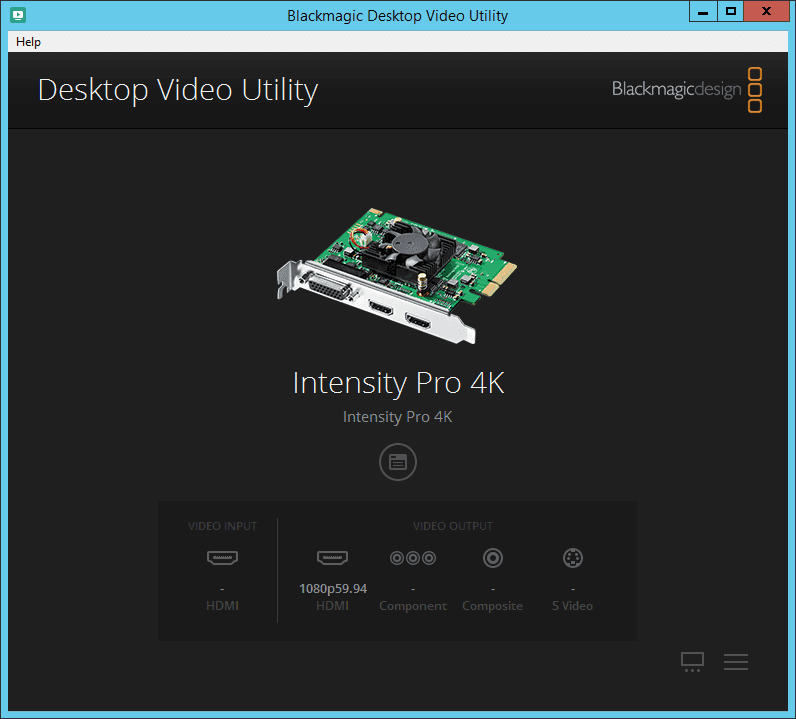The image size is (796, 719).
Task: Click the S Video label
Action: (x=573, y=606)
